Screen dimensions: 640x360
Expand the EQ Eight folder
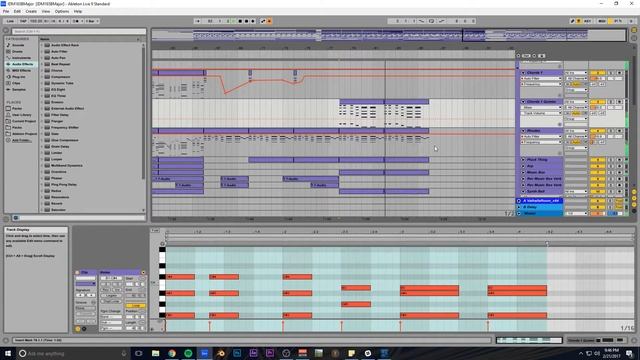tap(42, 89)
